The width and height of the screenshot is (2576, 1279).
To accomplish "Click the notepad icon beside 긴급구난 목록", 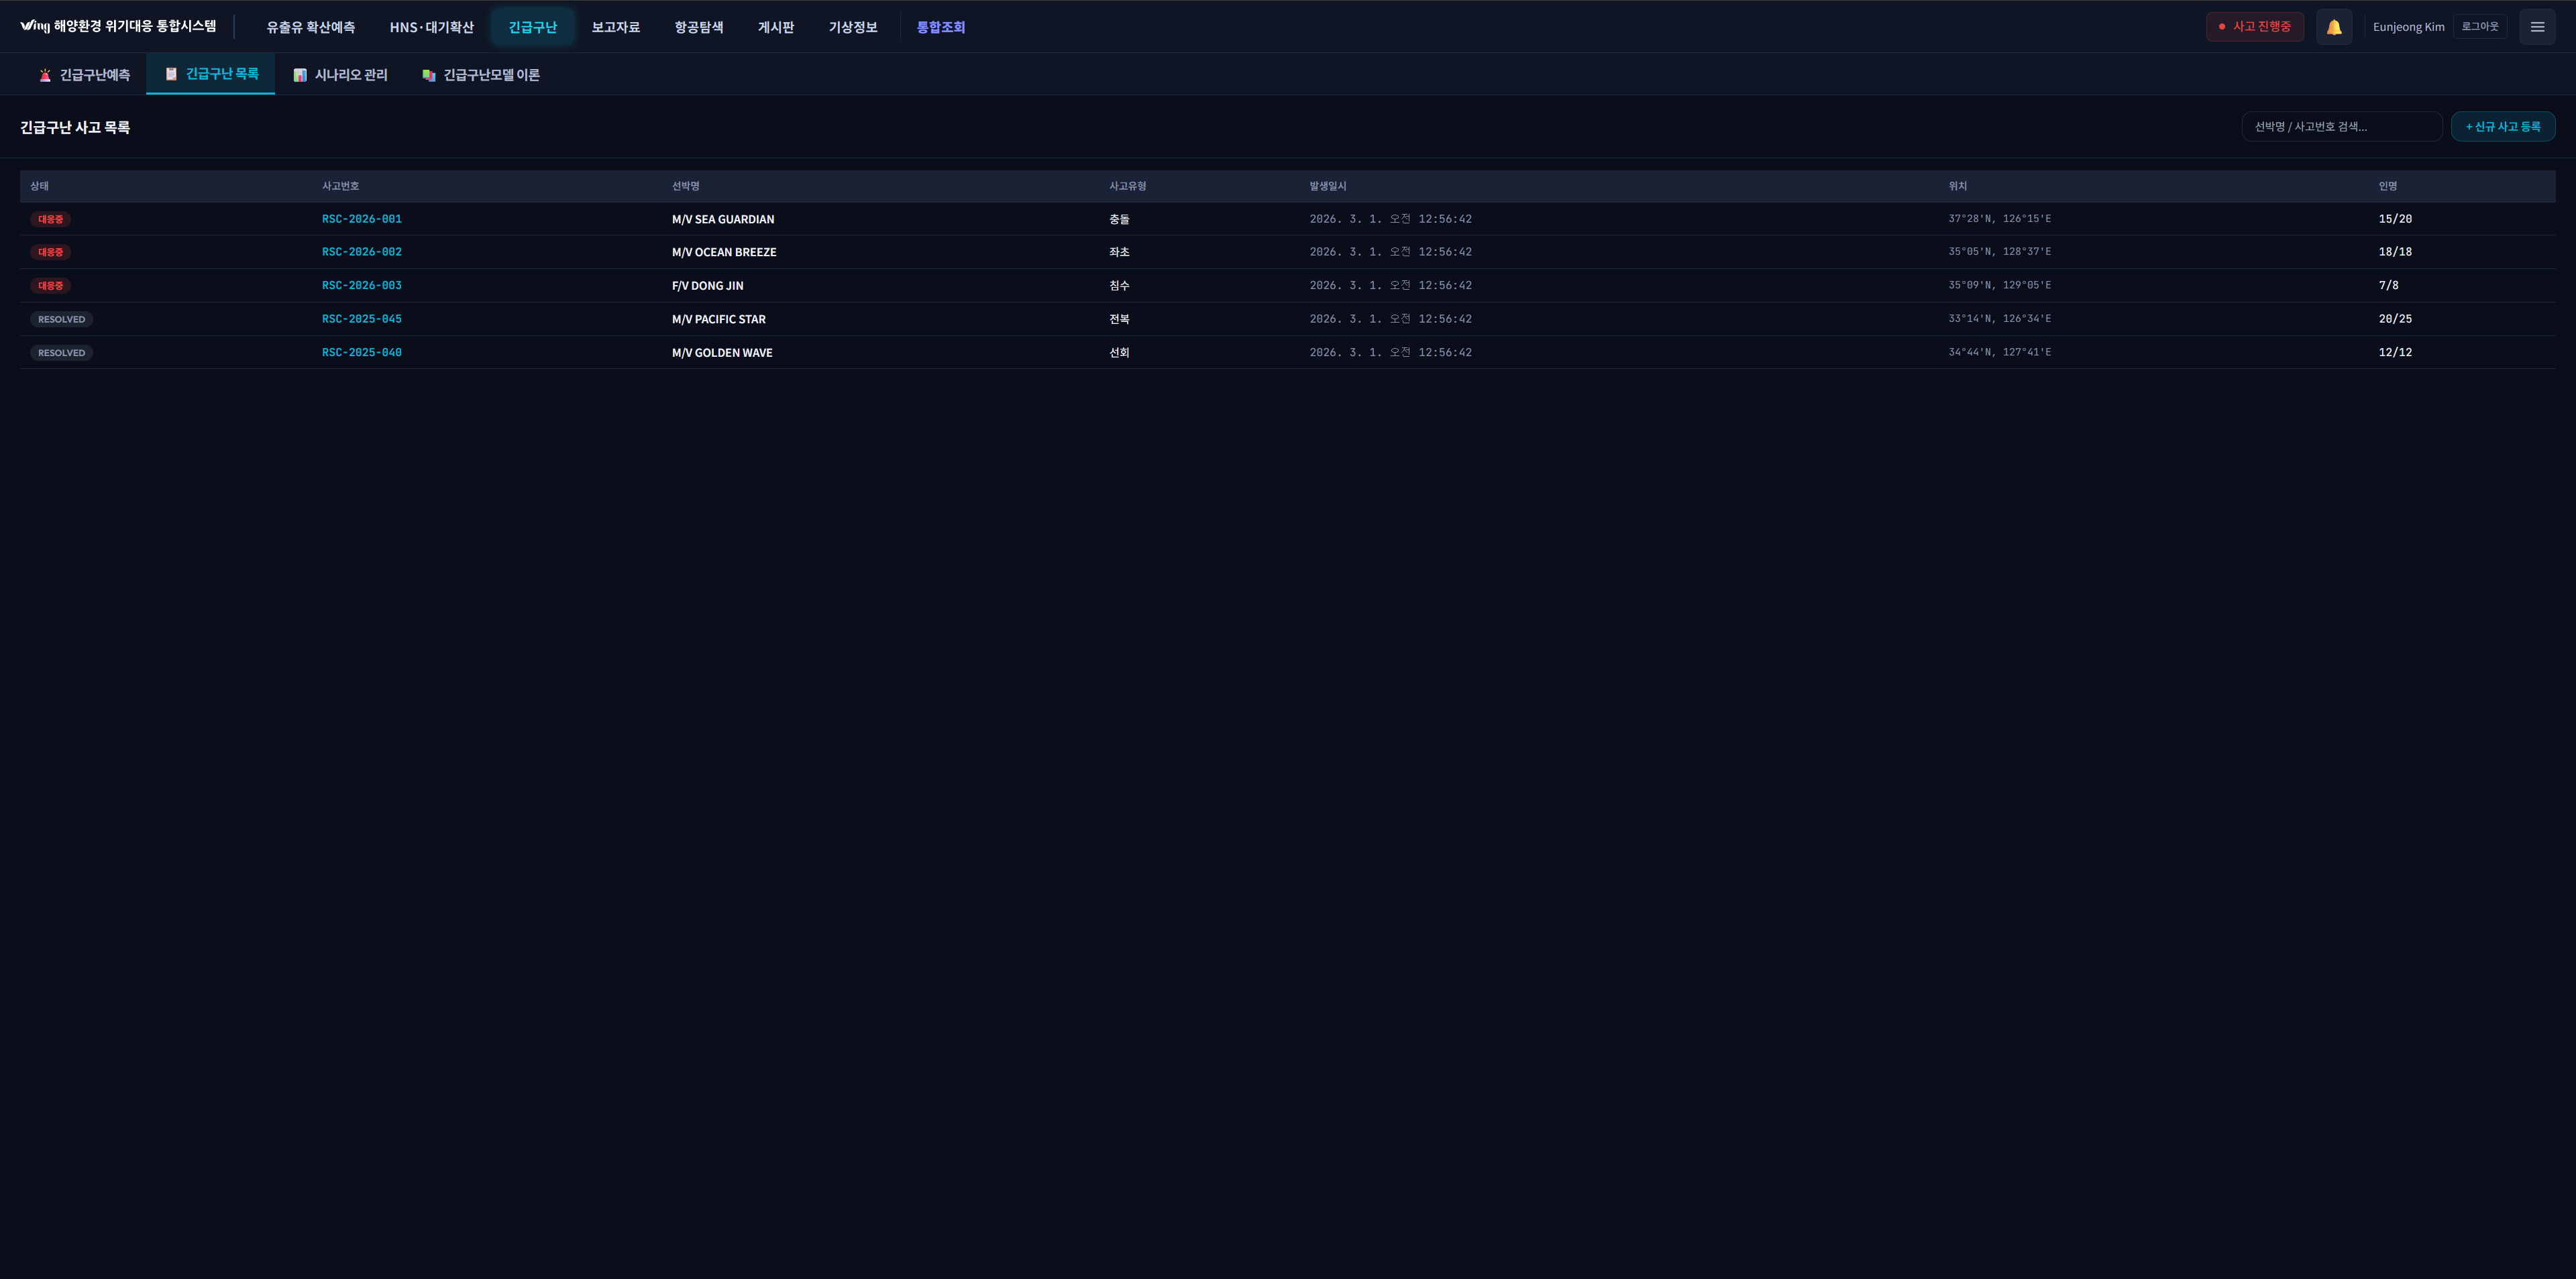I will (171, 74).
